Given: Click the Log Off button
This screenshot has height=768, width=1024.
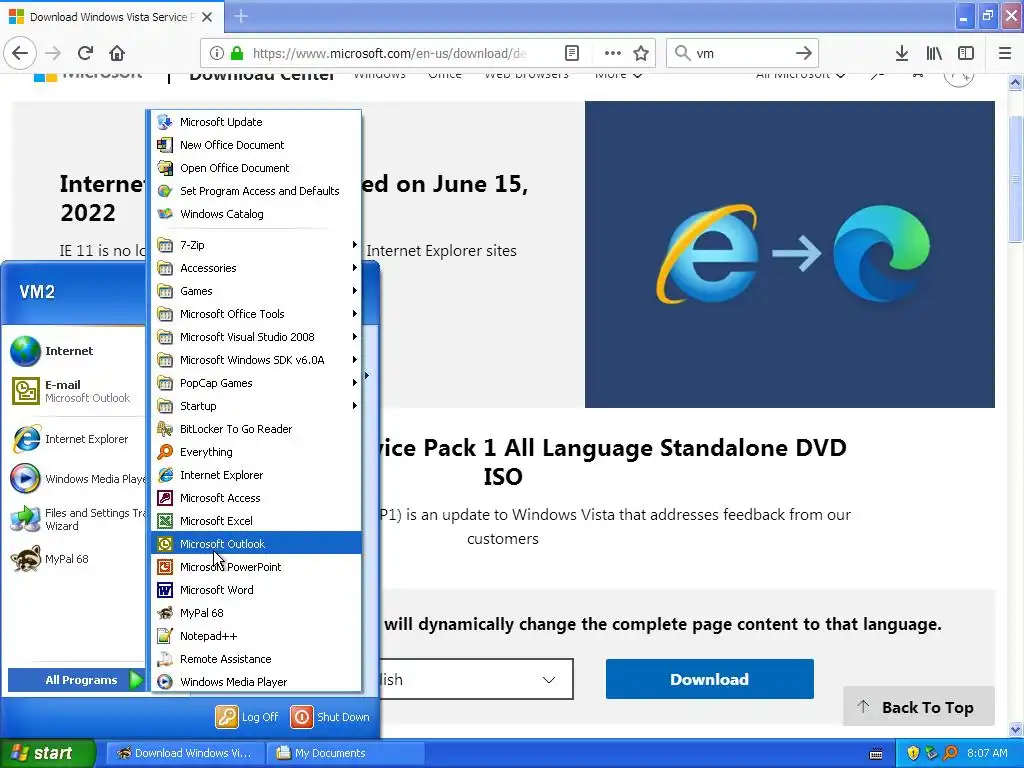Looking at the screenshot, I should pos(247,716).
